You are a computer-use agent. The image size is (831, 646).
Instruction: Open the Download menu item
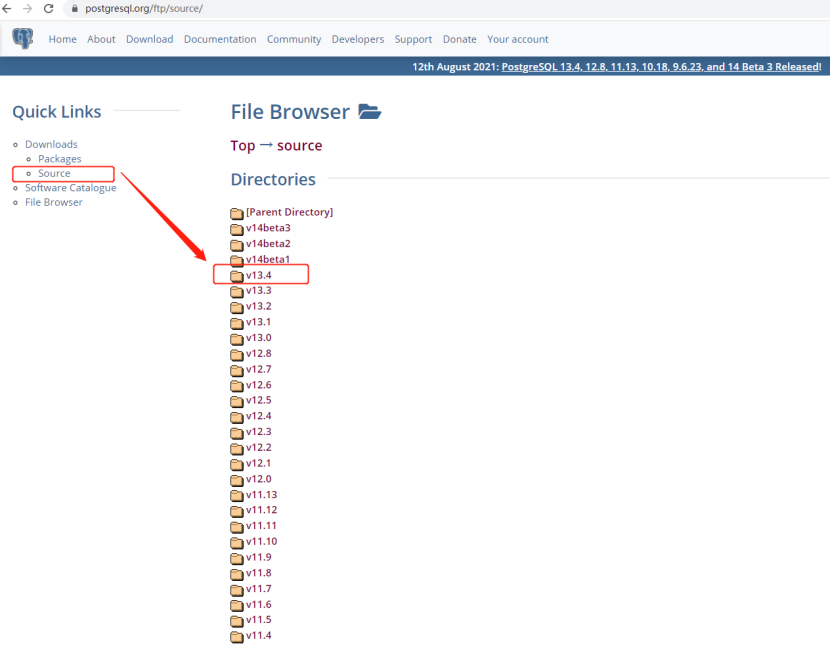pyautogui.click(x=149, y=39)
